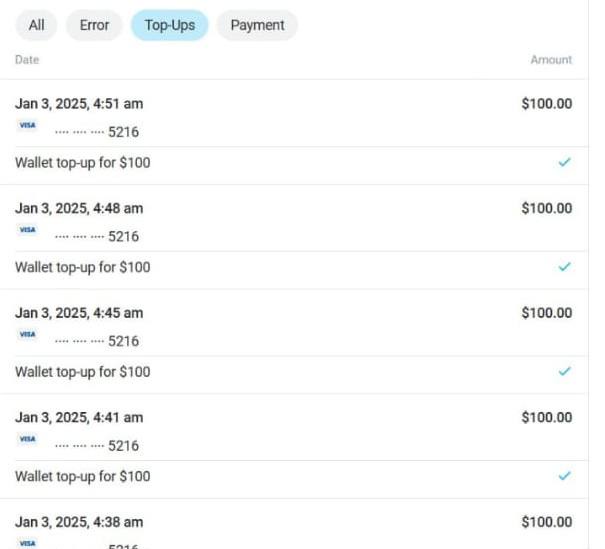Click the success checkmark for 4:45 am top-up
Viewport: 605px width, 549px height.
pos(564,371)
